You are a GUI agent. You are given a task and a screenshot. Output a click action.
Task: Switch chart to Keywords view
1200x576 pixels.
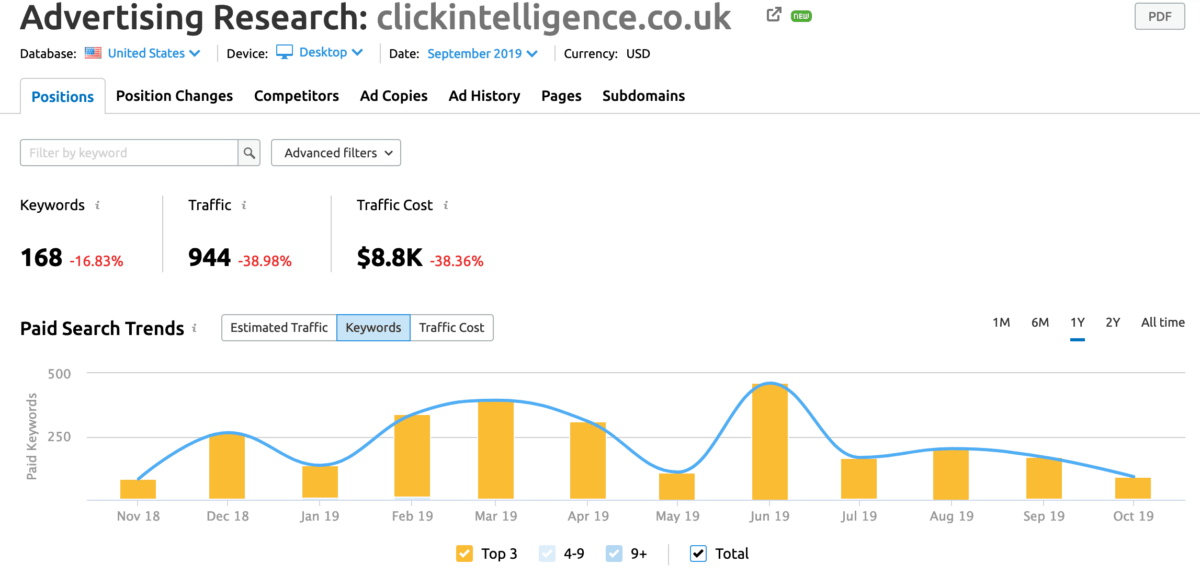coord(373,327)
